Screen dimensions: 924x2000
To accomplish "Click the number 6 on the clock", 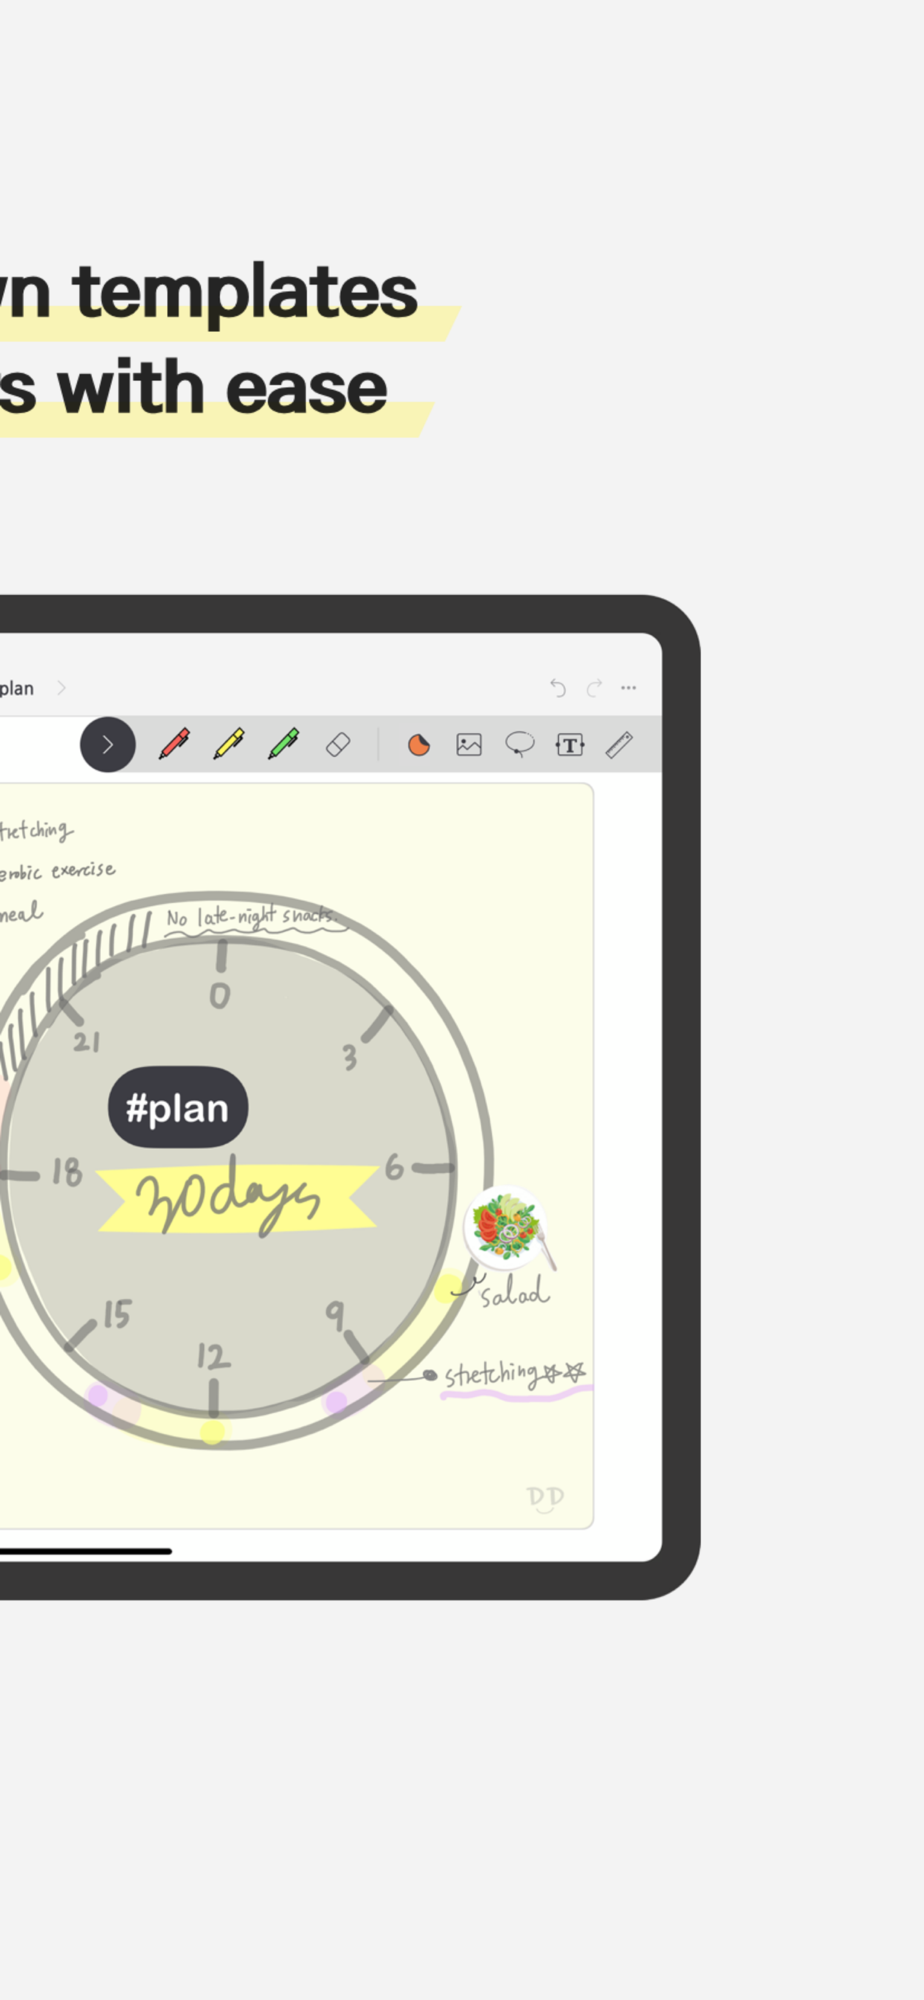I will (x=395, y=1167).
